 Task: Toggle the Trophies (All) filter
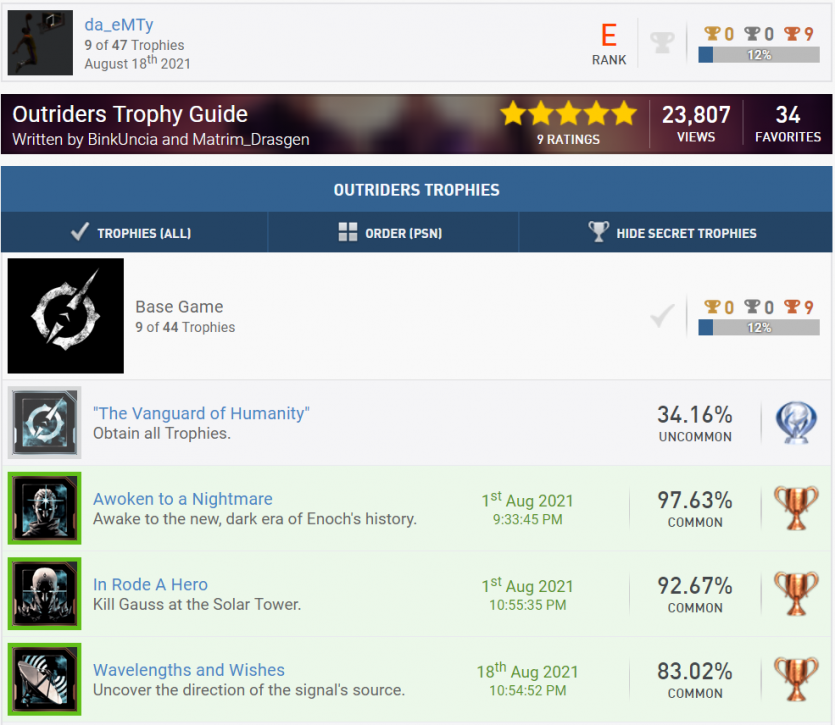point(133,233)
